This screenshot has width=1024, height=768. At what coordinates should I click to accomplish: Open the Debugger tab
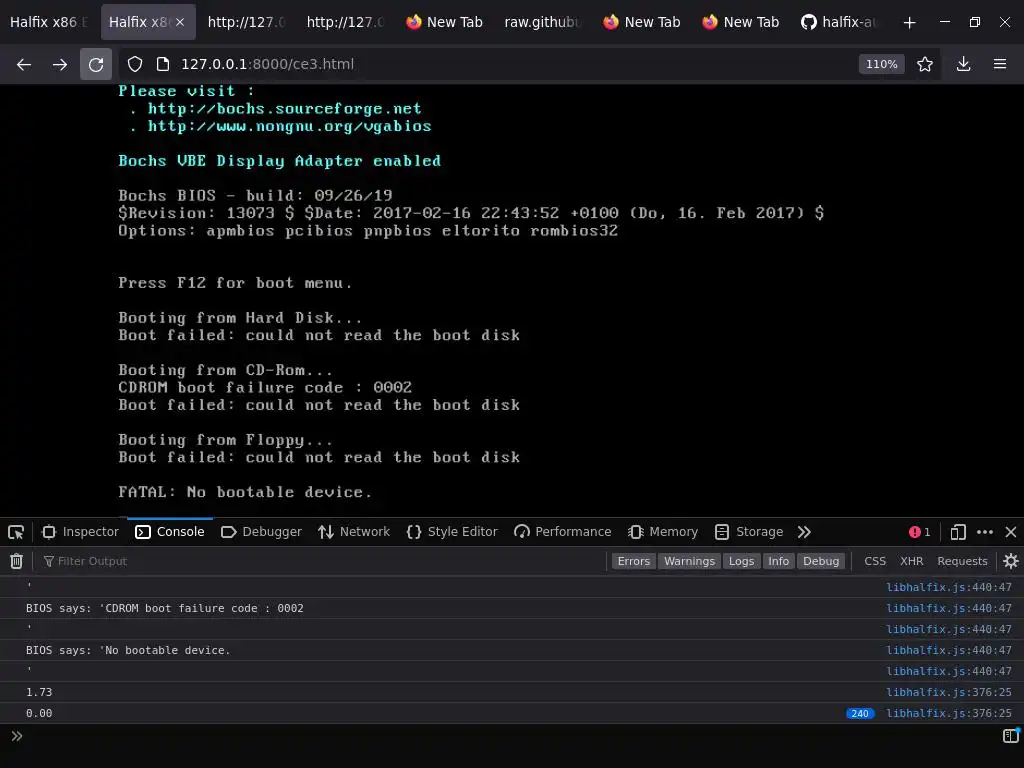pyautogui.click(x=261, y=532)
